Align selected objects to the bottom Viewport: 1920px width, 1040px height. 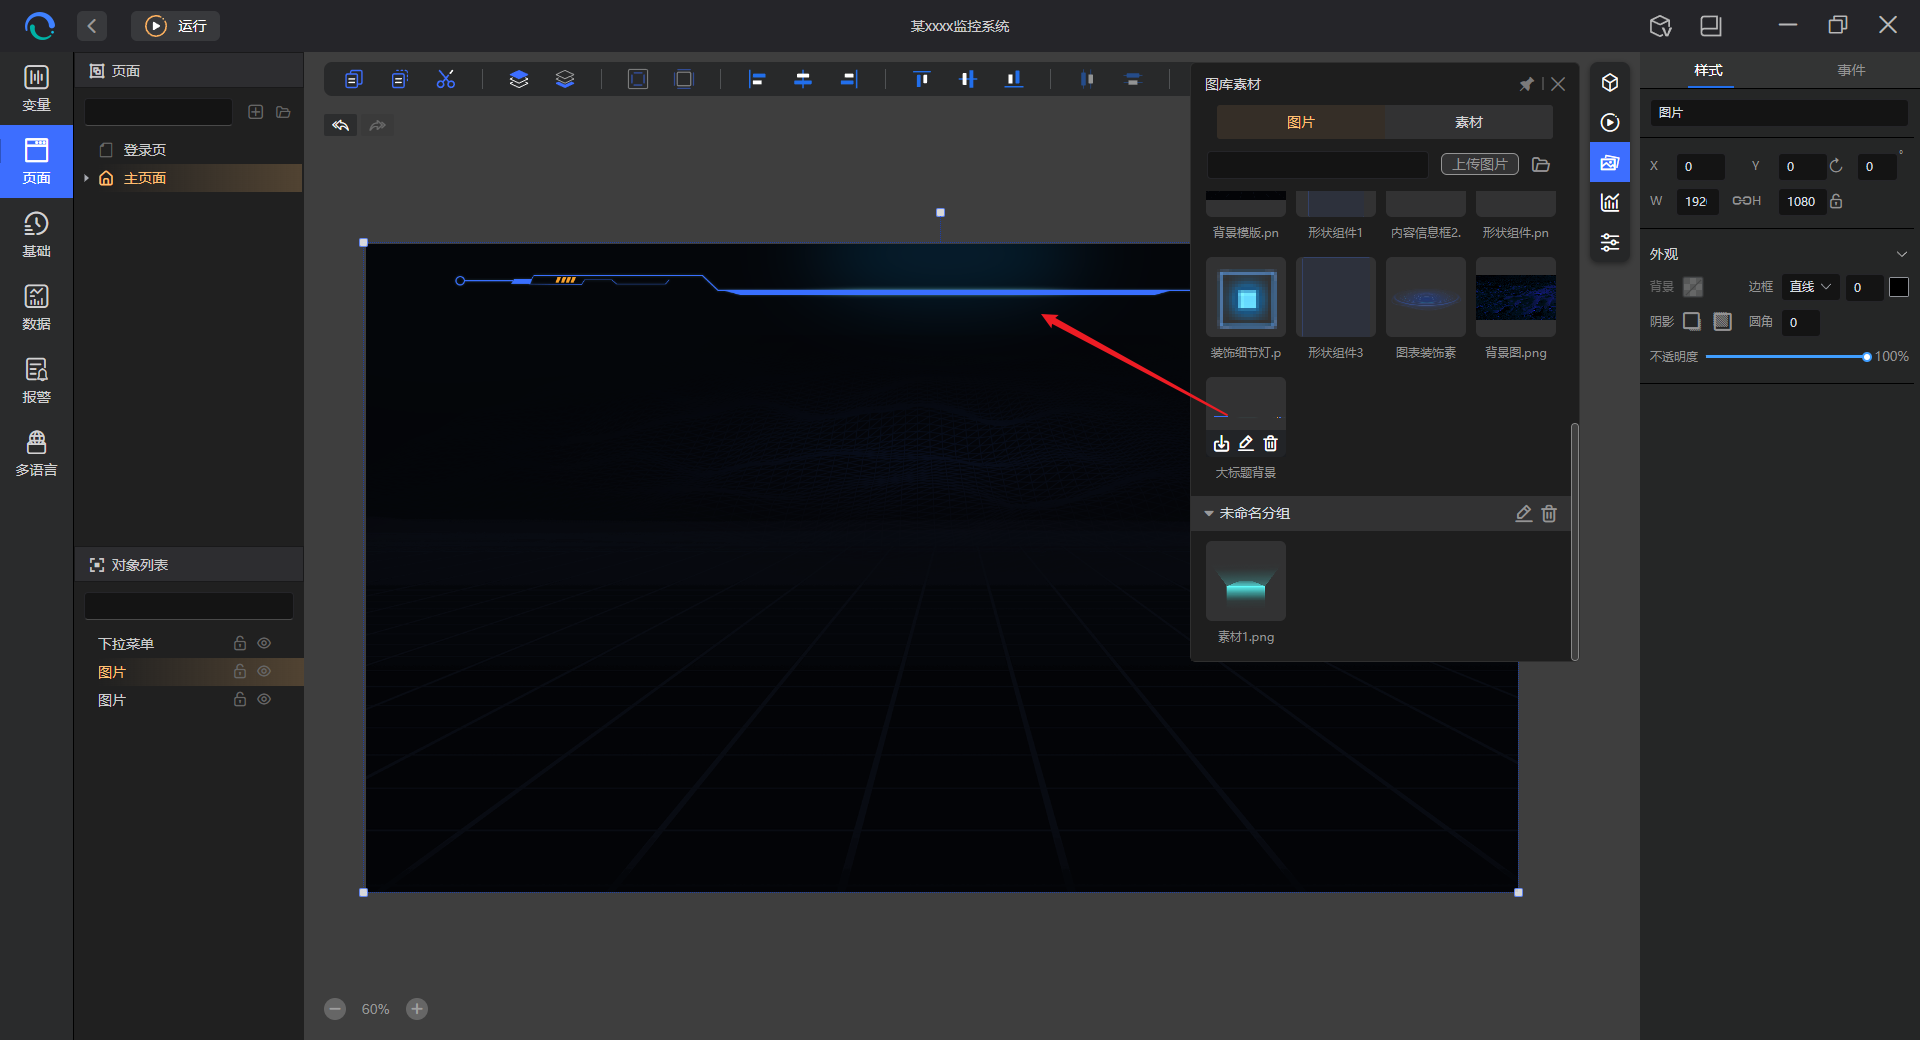pyautogui.click(x=1014, y=79)
